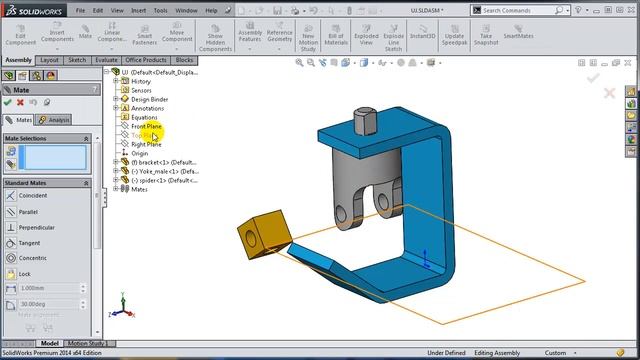Select Origin in the tree
The image size is (640, 360).
pos(140,153)
